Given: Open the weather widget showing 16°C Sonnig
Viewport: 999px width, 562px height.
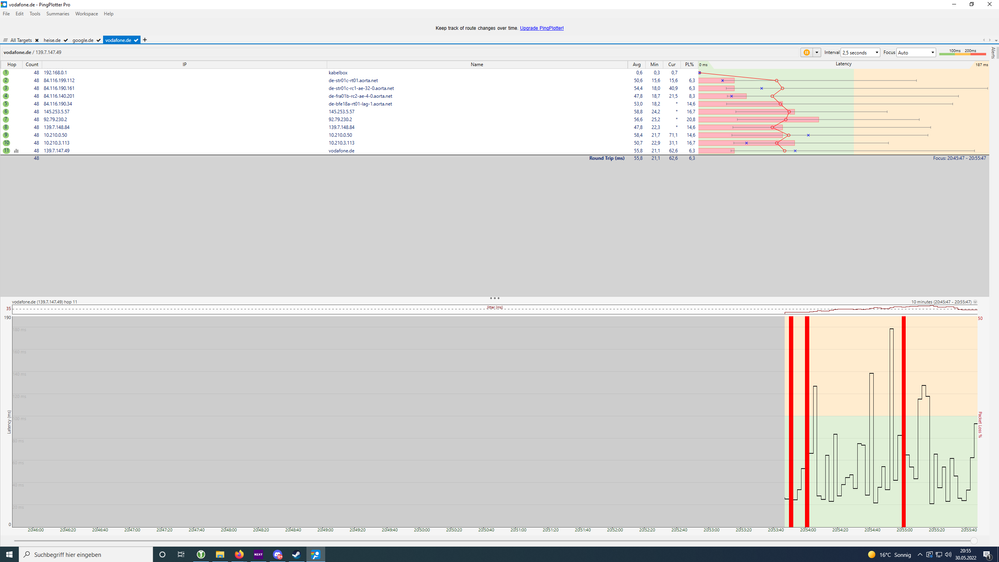Looking at the screenshot, I should click(889, 554).
